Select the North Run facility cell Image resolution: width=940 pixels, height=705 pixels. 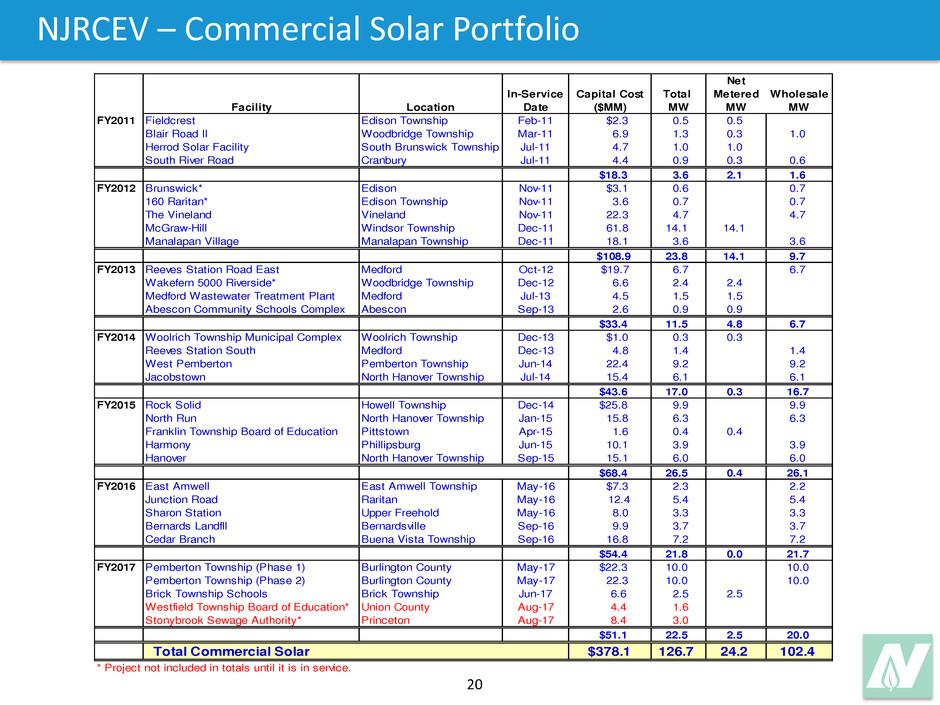[x=171, y=418]
